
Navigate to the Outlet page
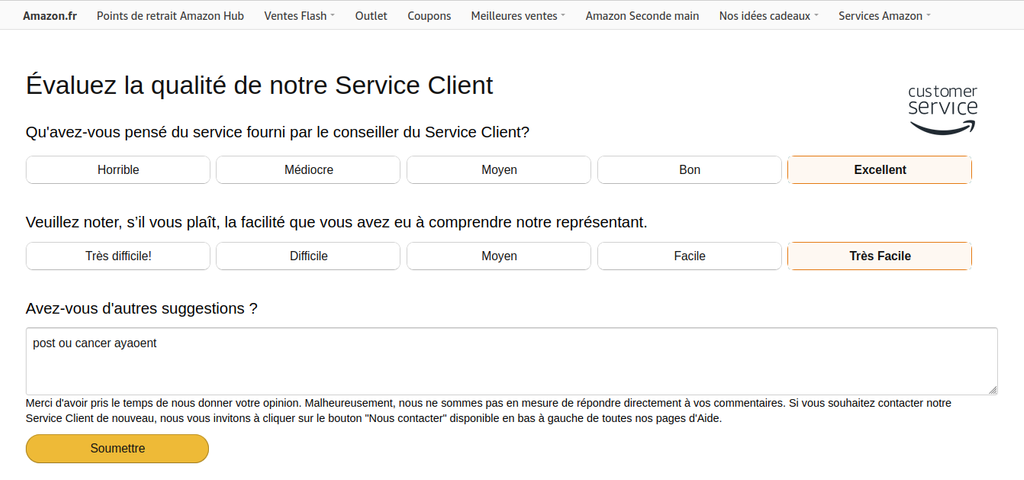pos(371,16)
